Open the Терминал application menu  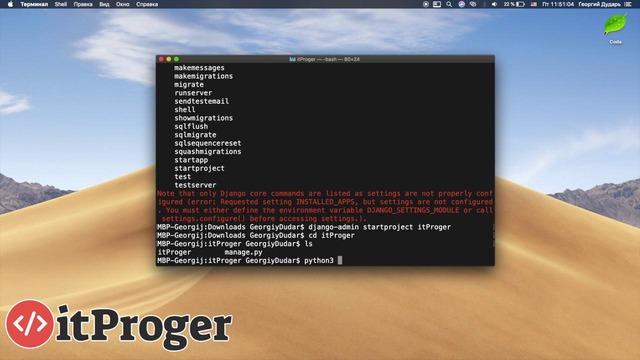[x=34, y=4]
